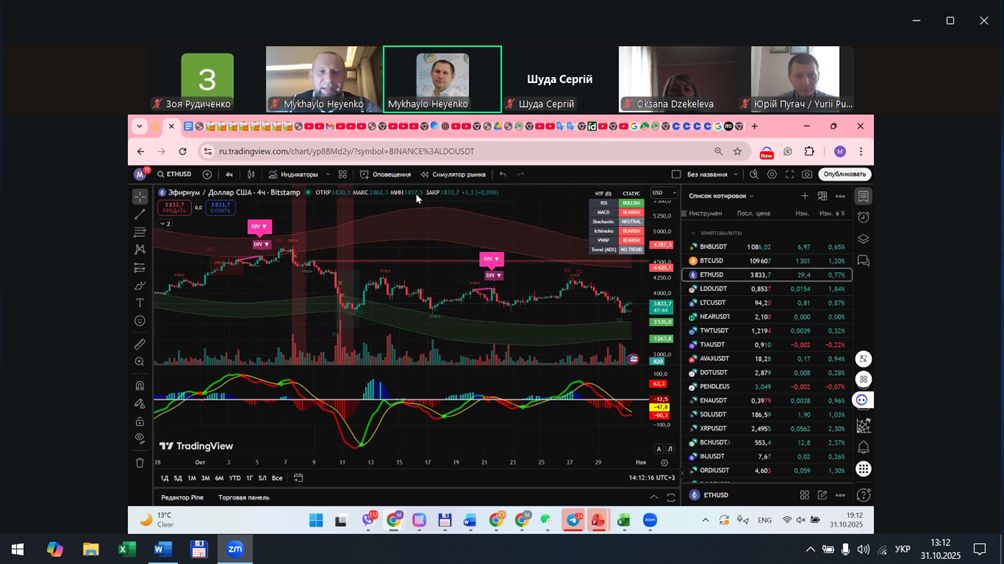Open the Measure ruler tool
Image resolution: width=1004 pixels, height=564 pixels.
tap(140, 344)
